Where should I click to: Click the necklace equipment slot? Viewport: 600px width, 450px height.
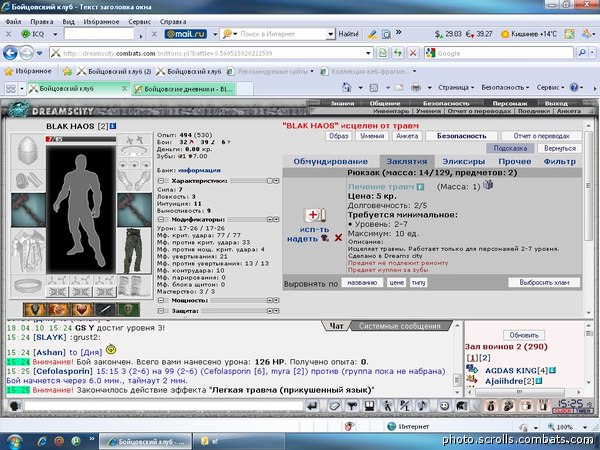pyautogui.click(x=134, y=151)
